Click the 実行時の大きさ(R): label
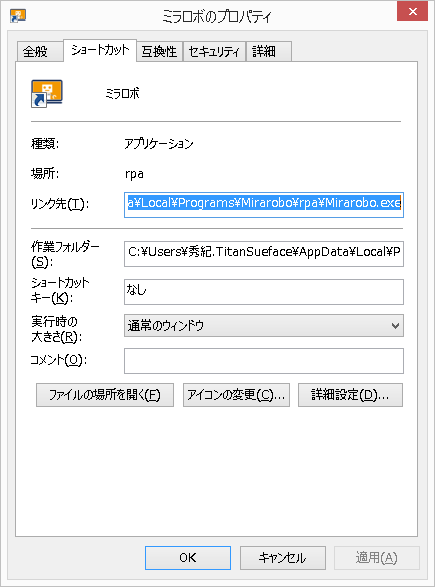 tap(57, 329)
